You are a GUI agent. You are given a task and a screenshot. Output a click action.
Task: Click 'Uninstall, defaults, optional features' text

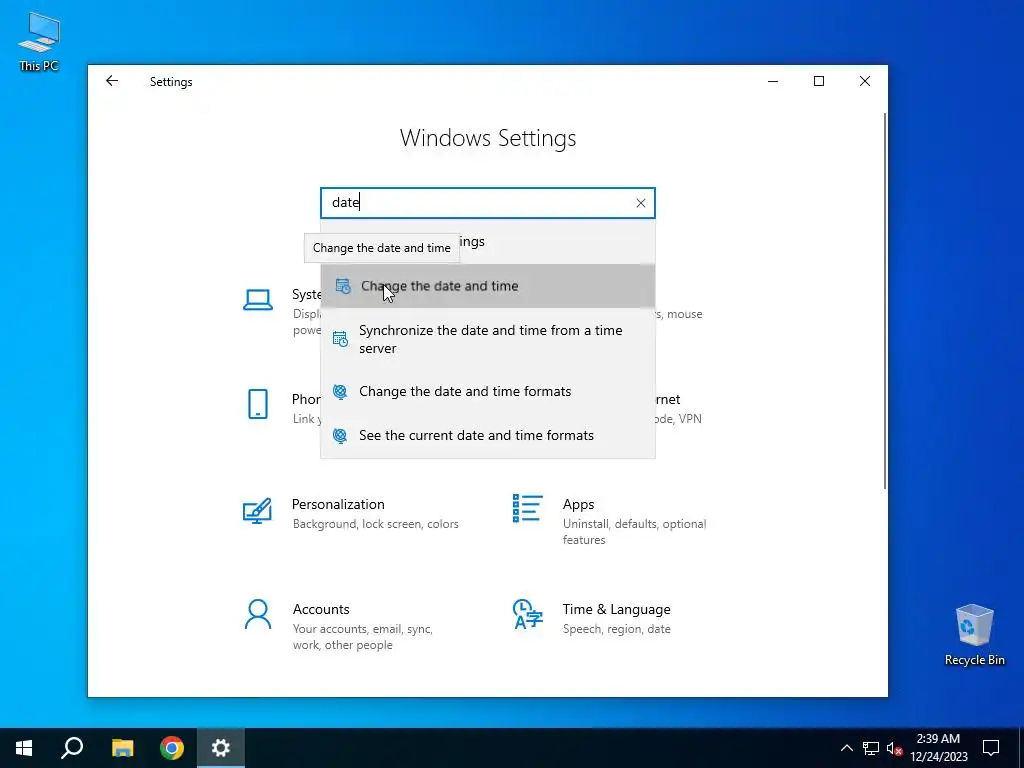634,532
